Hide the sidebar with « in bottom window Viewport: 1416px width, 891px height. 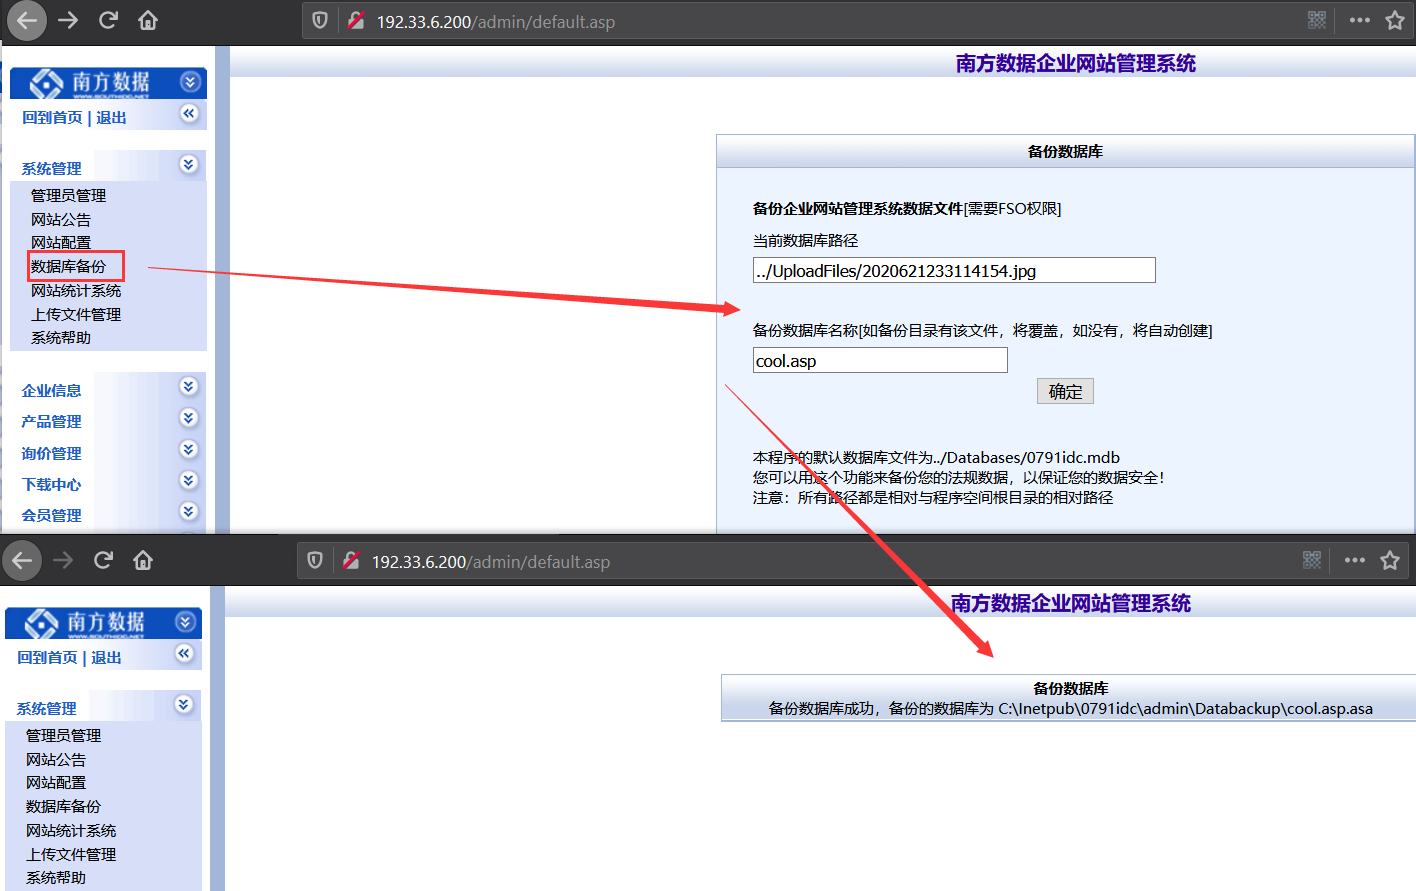184,653
